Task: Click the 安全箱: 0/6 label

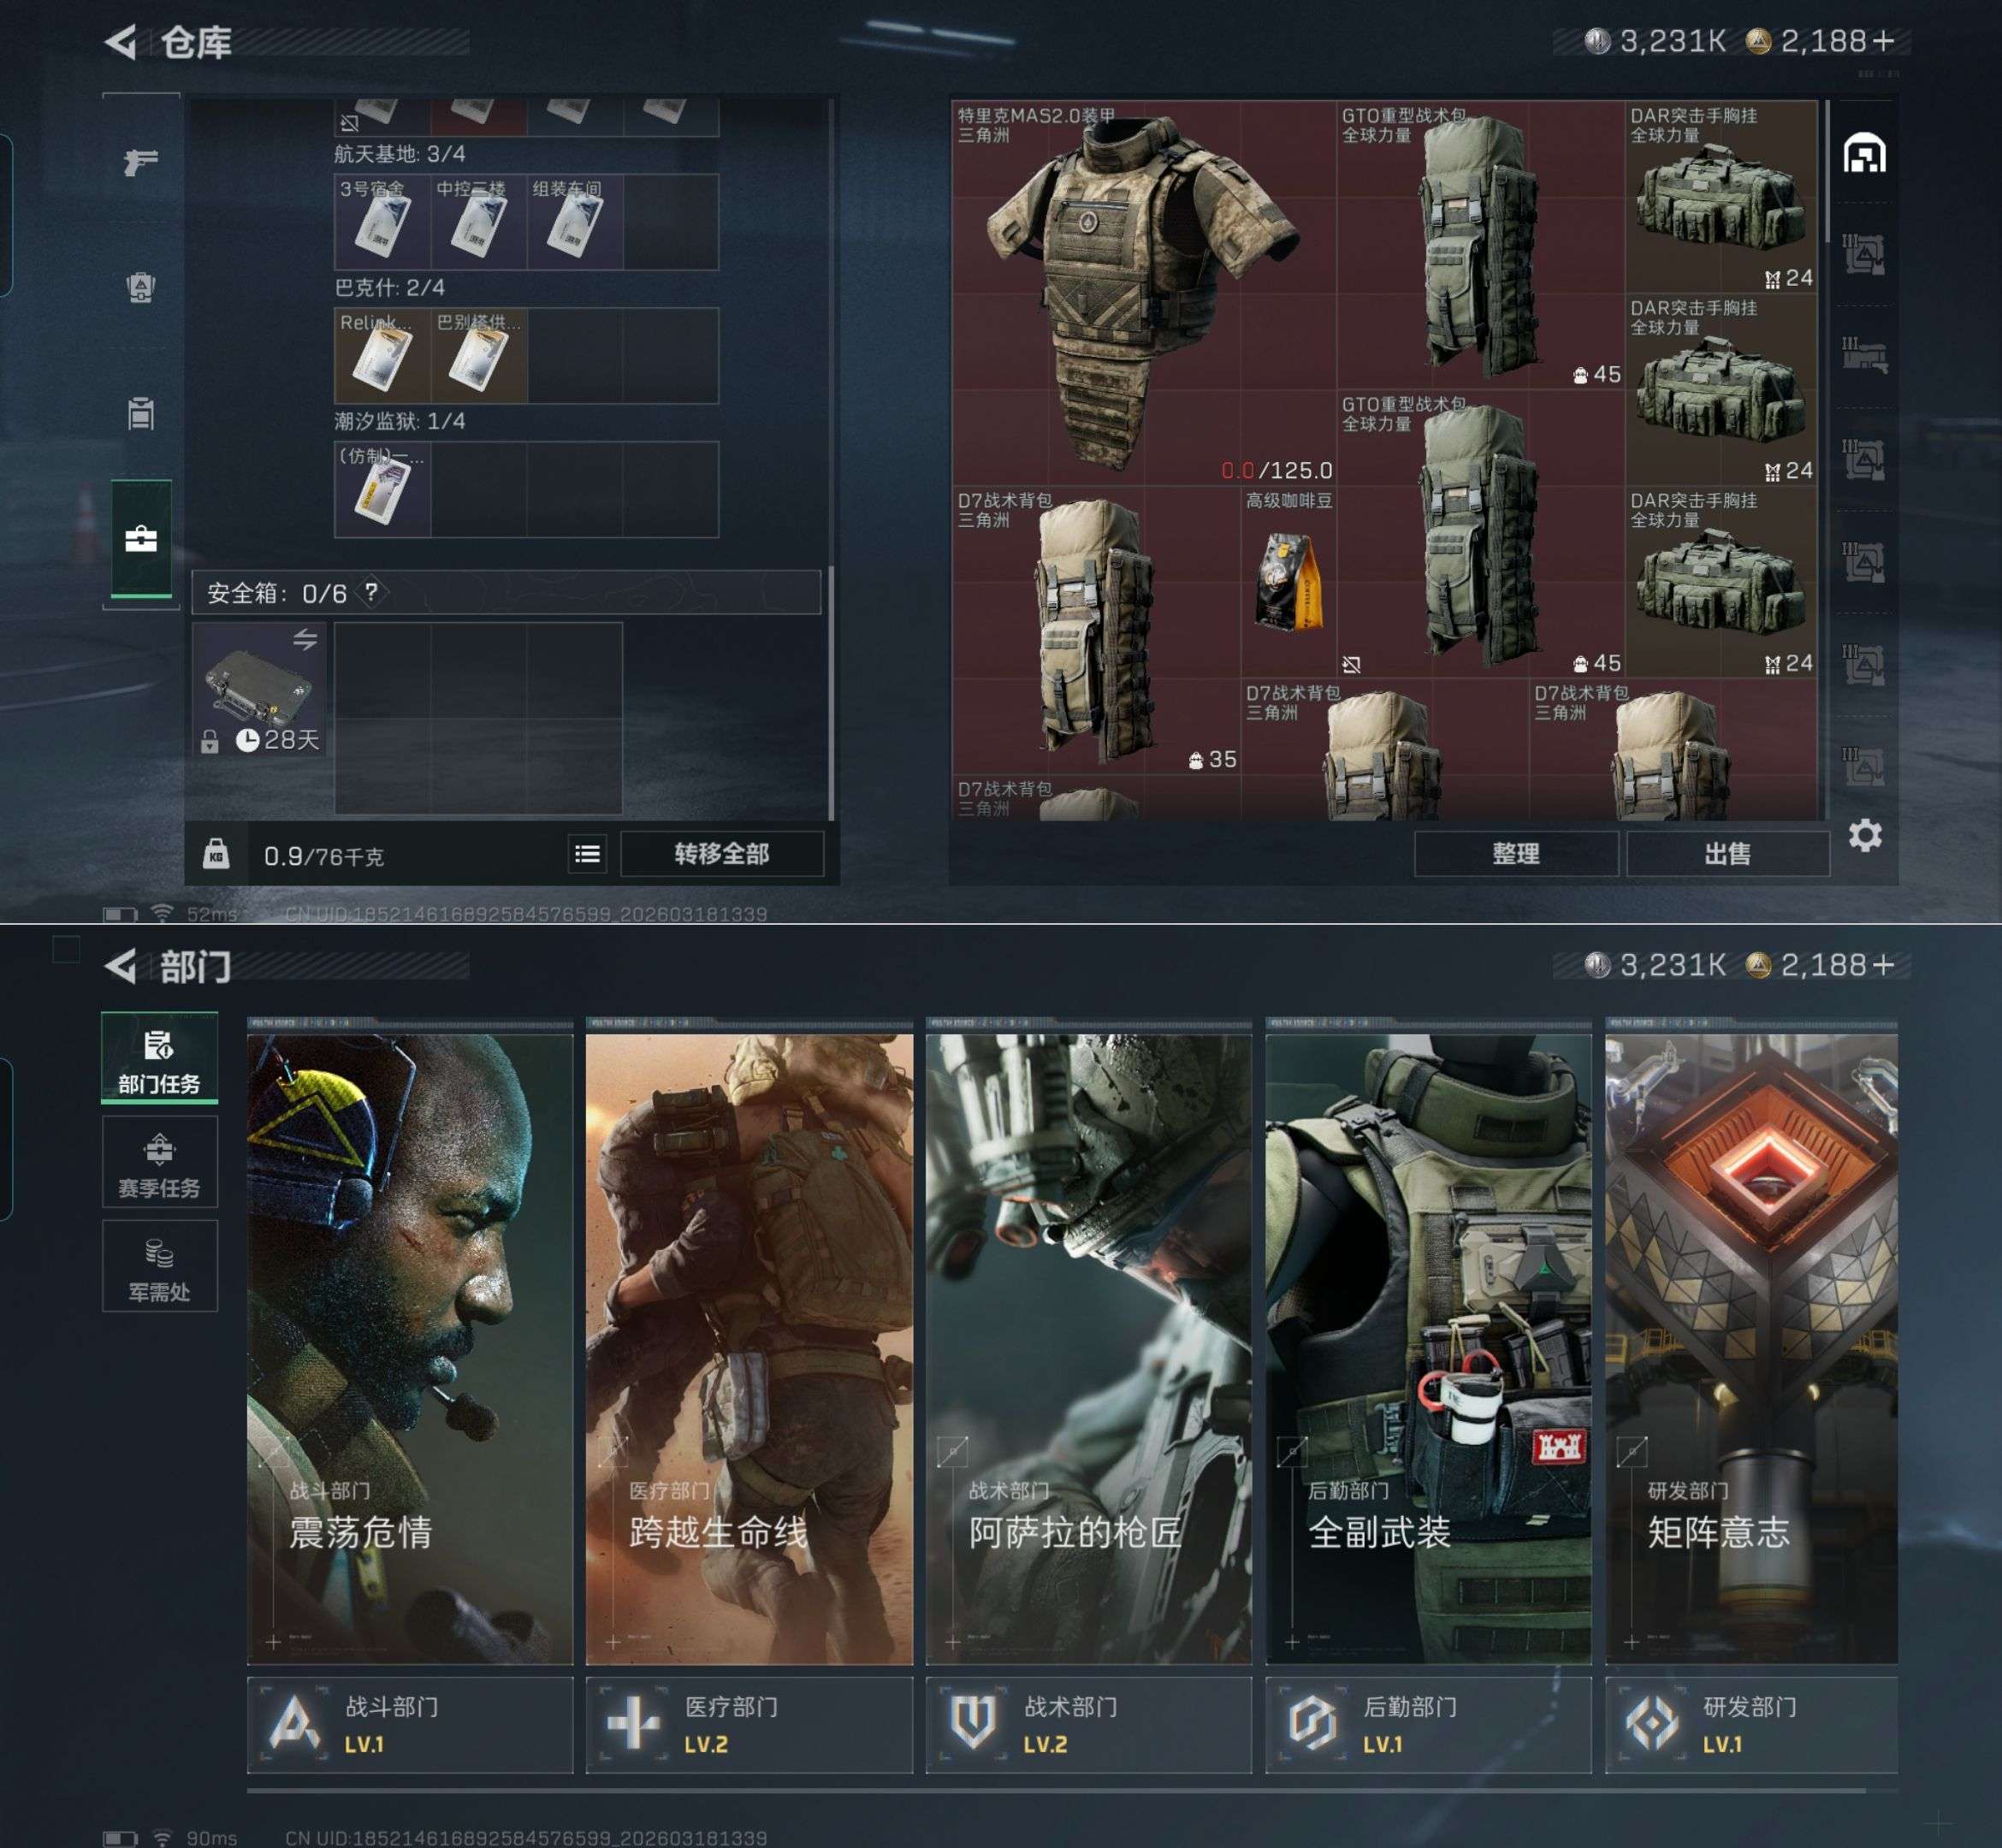Action: (276, 594)
